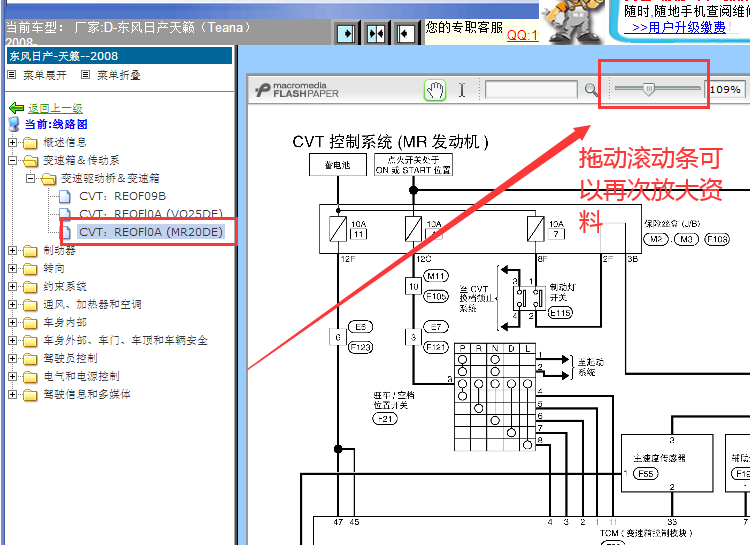This screenshot has width=750, height=545.
Task: Click the green back arrow icon
Action: click(x=17, y=108)
